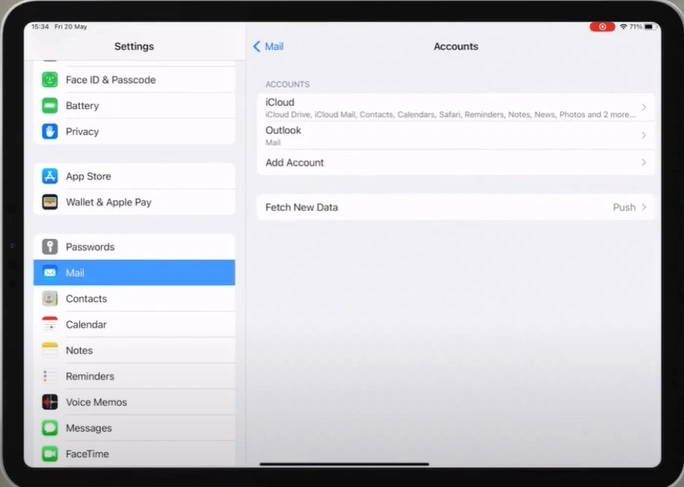684x487 pixels.
Task: Open the iCloud account chevron
Action: (x=643, y=107)
